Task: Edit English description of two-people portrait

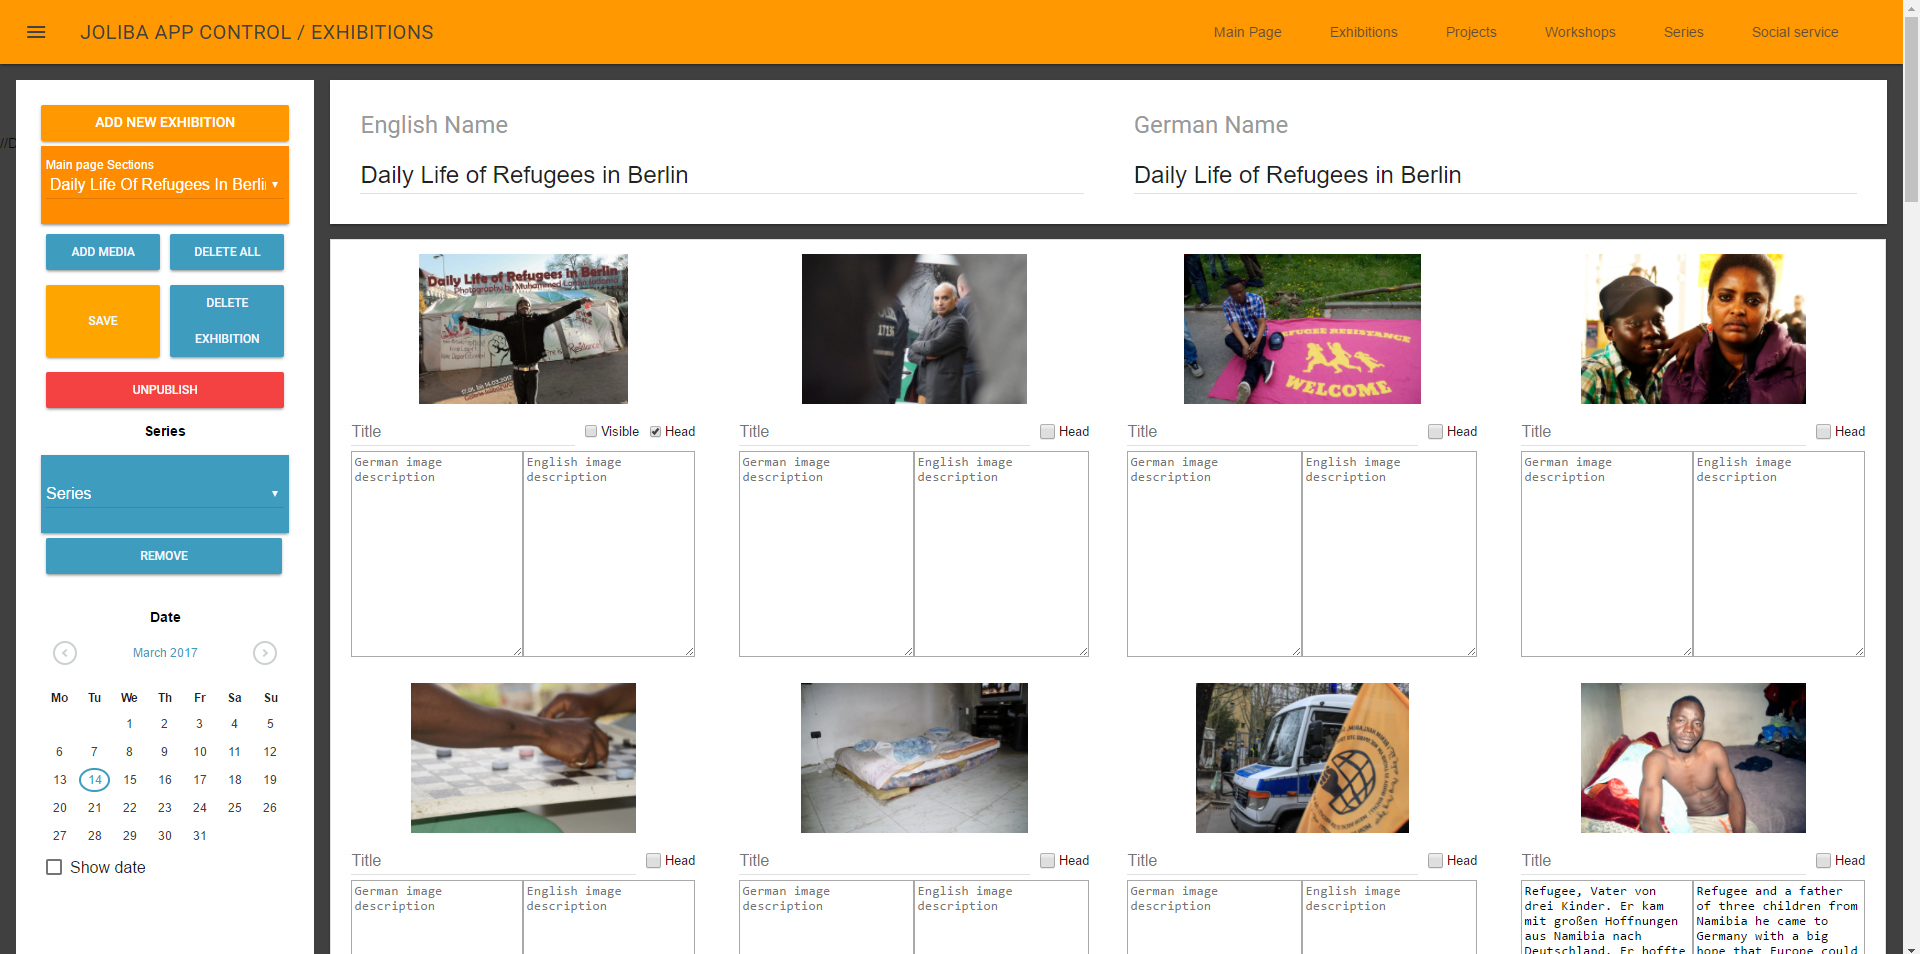Action: click(1779, 554)
